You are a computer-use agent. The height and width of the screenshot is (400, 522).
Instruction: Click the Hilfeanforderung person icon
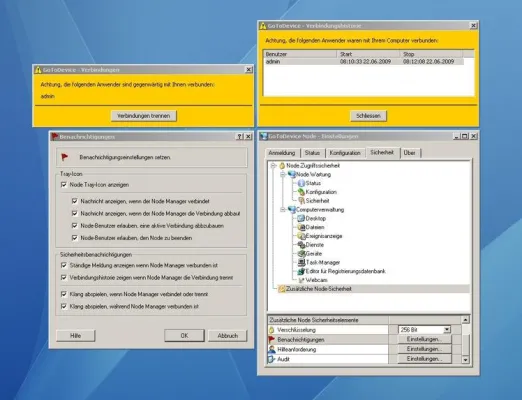coord(272,349)
